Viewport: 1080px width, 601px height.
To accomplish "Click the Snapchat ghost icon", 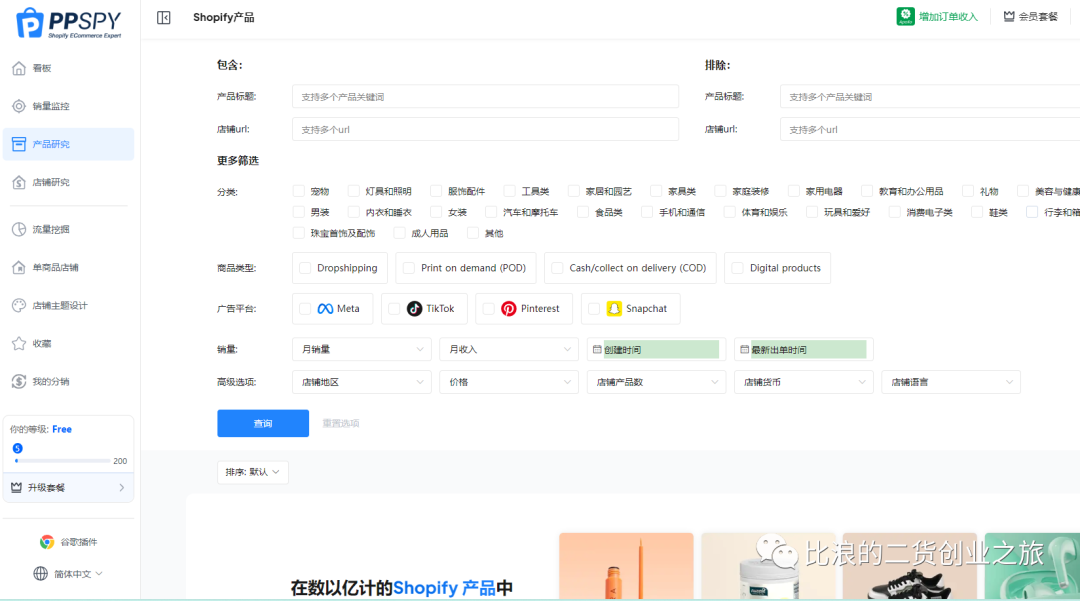I will tap(614, 308).
